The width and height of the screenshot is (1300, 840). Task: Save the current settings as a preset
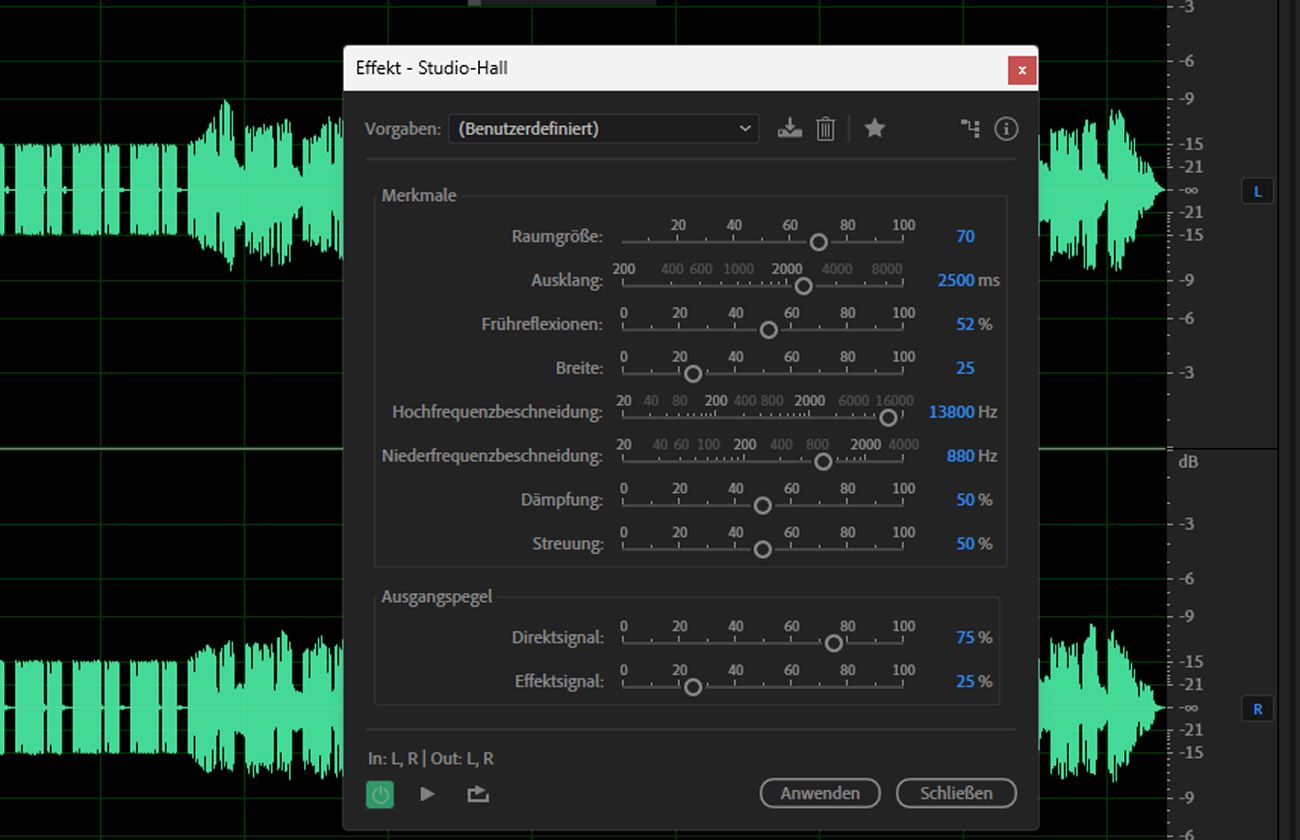[x=789, y=128]
